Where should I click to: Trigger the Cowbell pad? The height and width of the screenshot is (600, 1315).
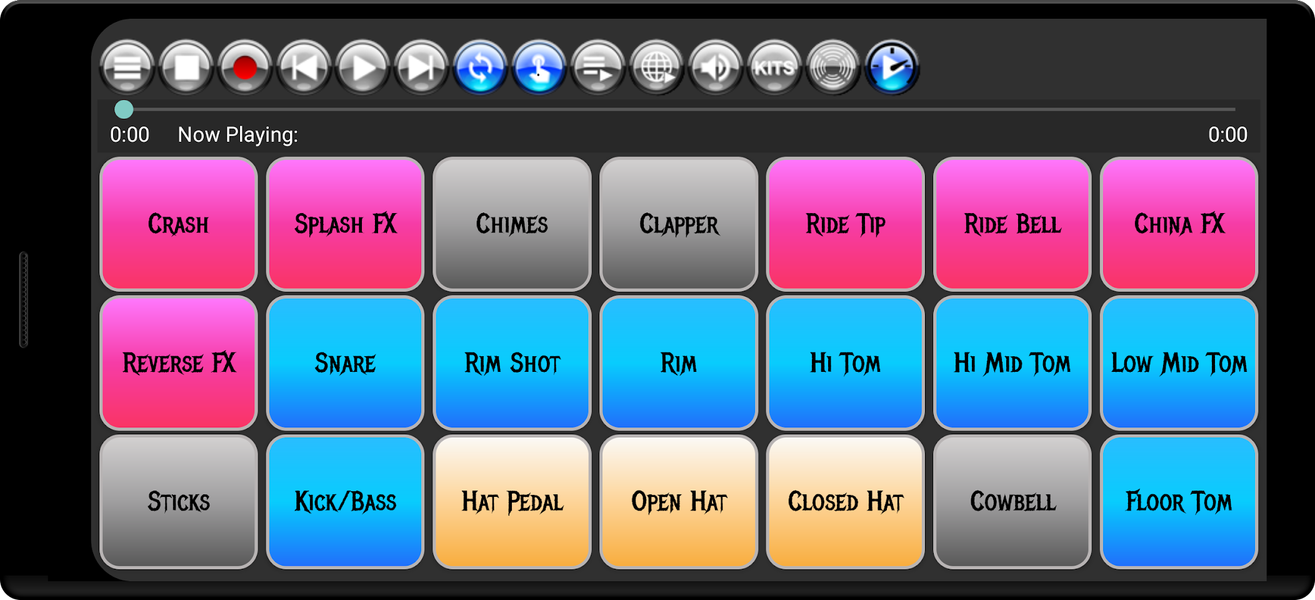(1012, 502)
